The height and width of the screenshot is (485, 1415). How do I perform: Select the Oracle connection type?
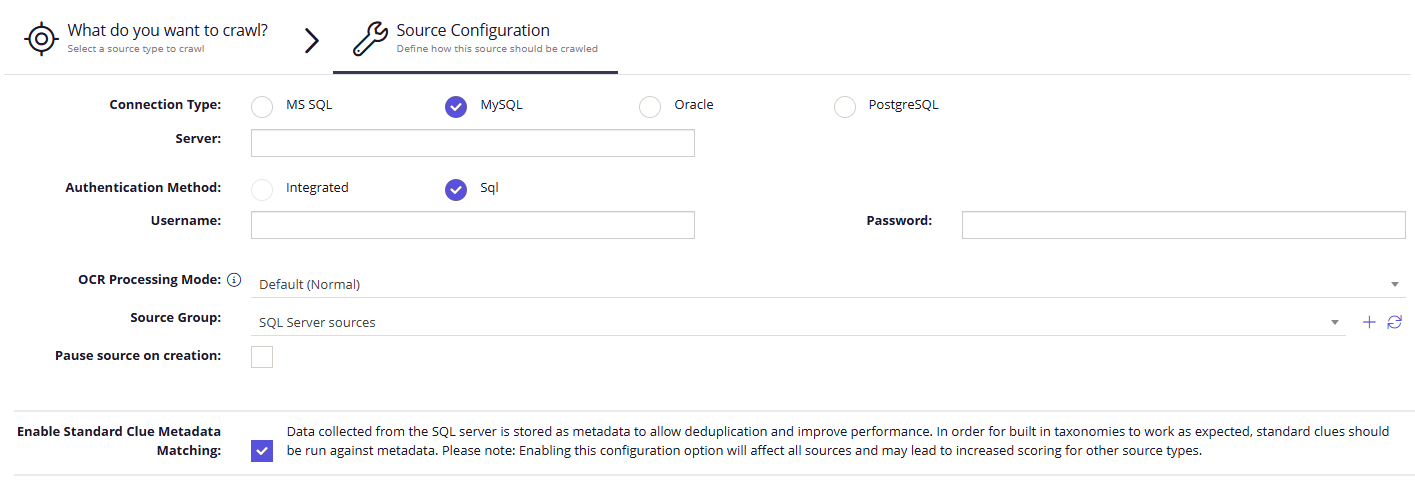click(x=650, y=107)
